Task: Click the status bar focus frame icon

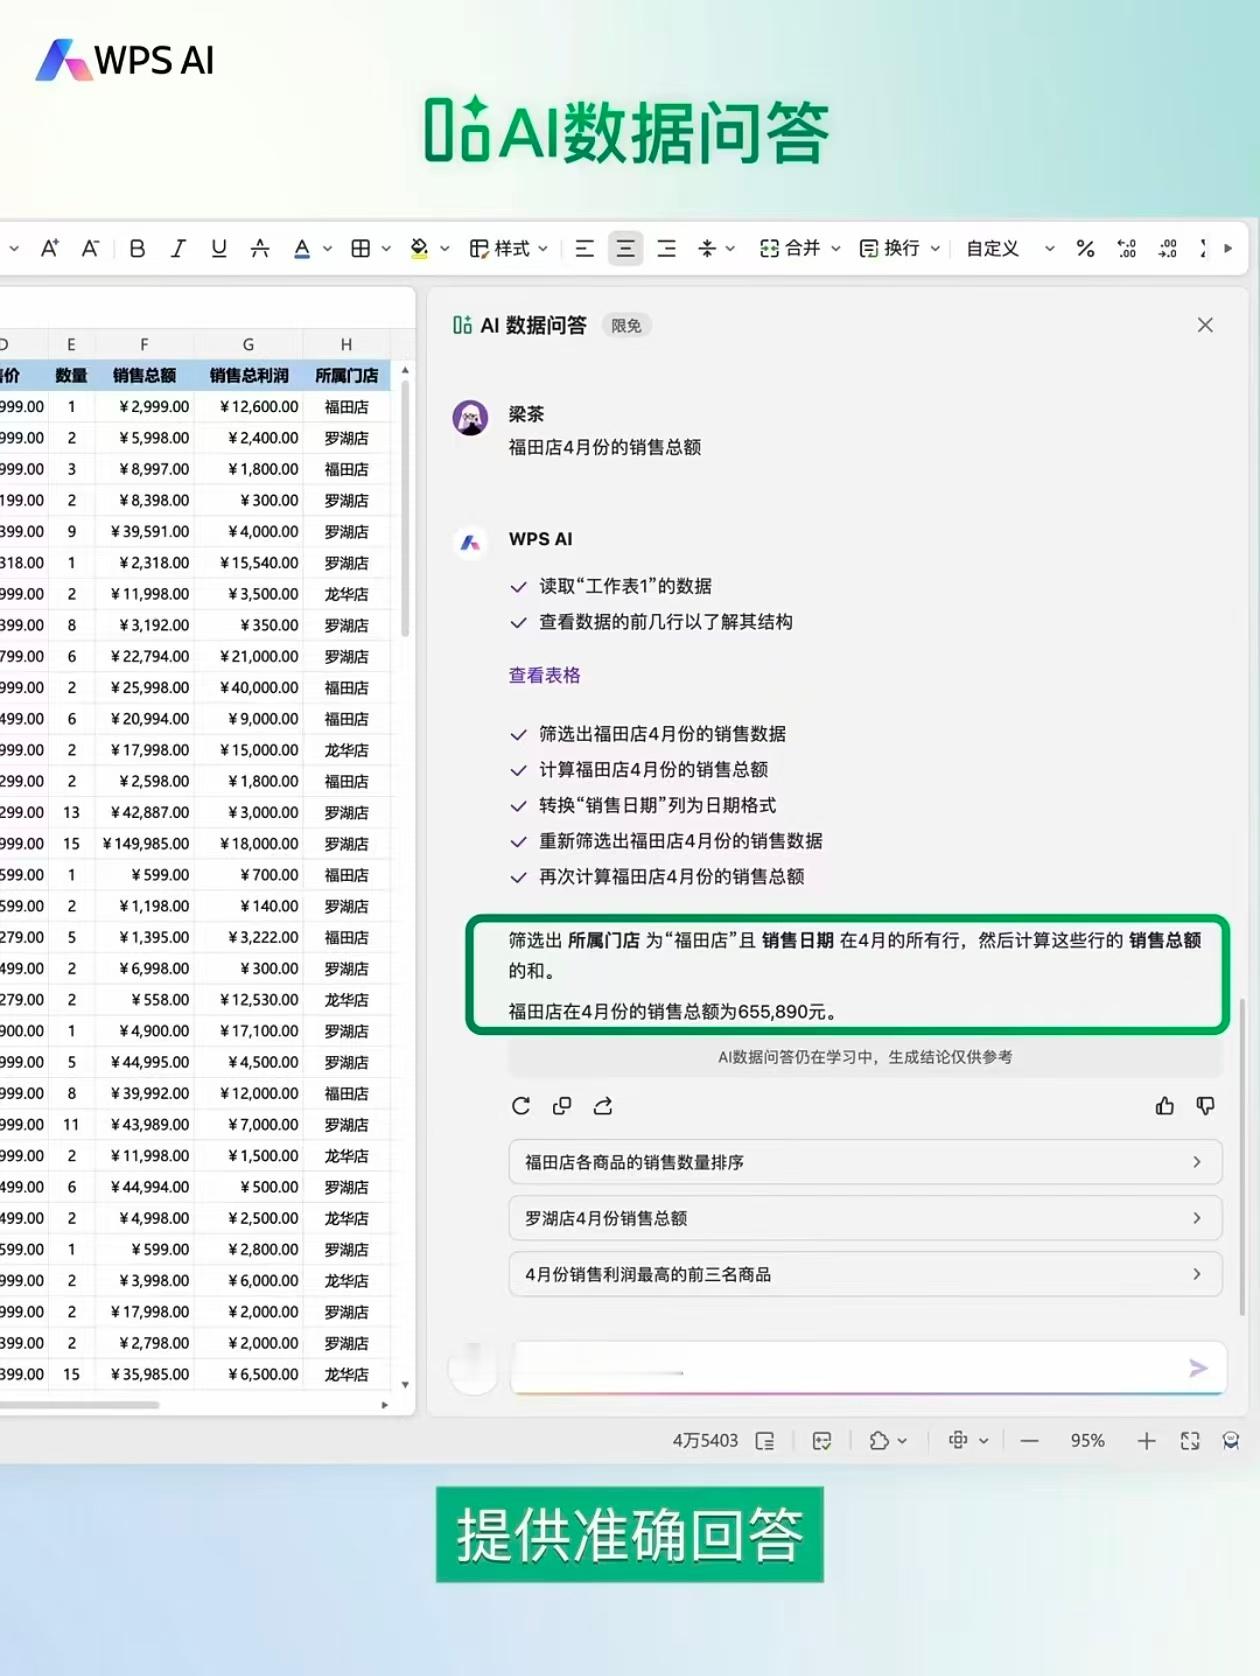Action: tap(958, 1440)
